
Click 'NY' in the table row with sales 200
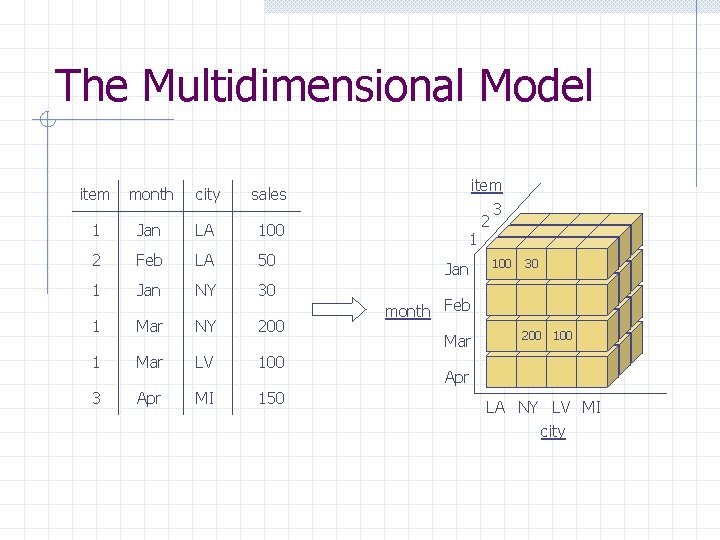205,326
